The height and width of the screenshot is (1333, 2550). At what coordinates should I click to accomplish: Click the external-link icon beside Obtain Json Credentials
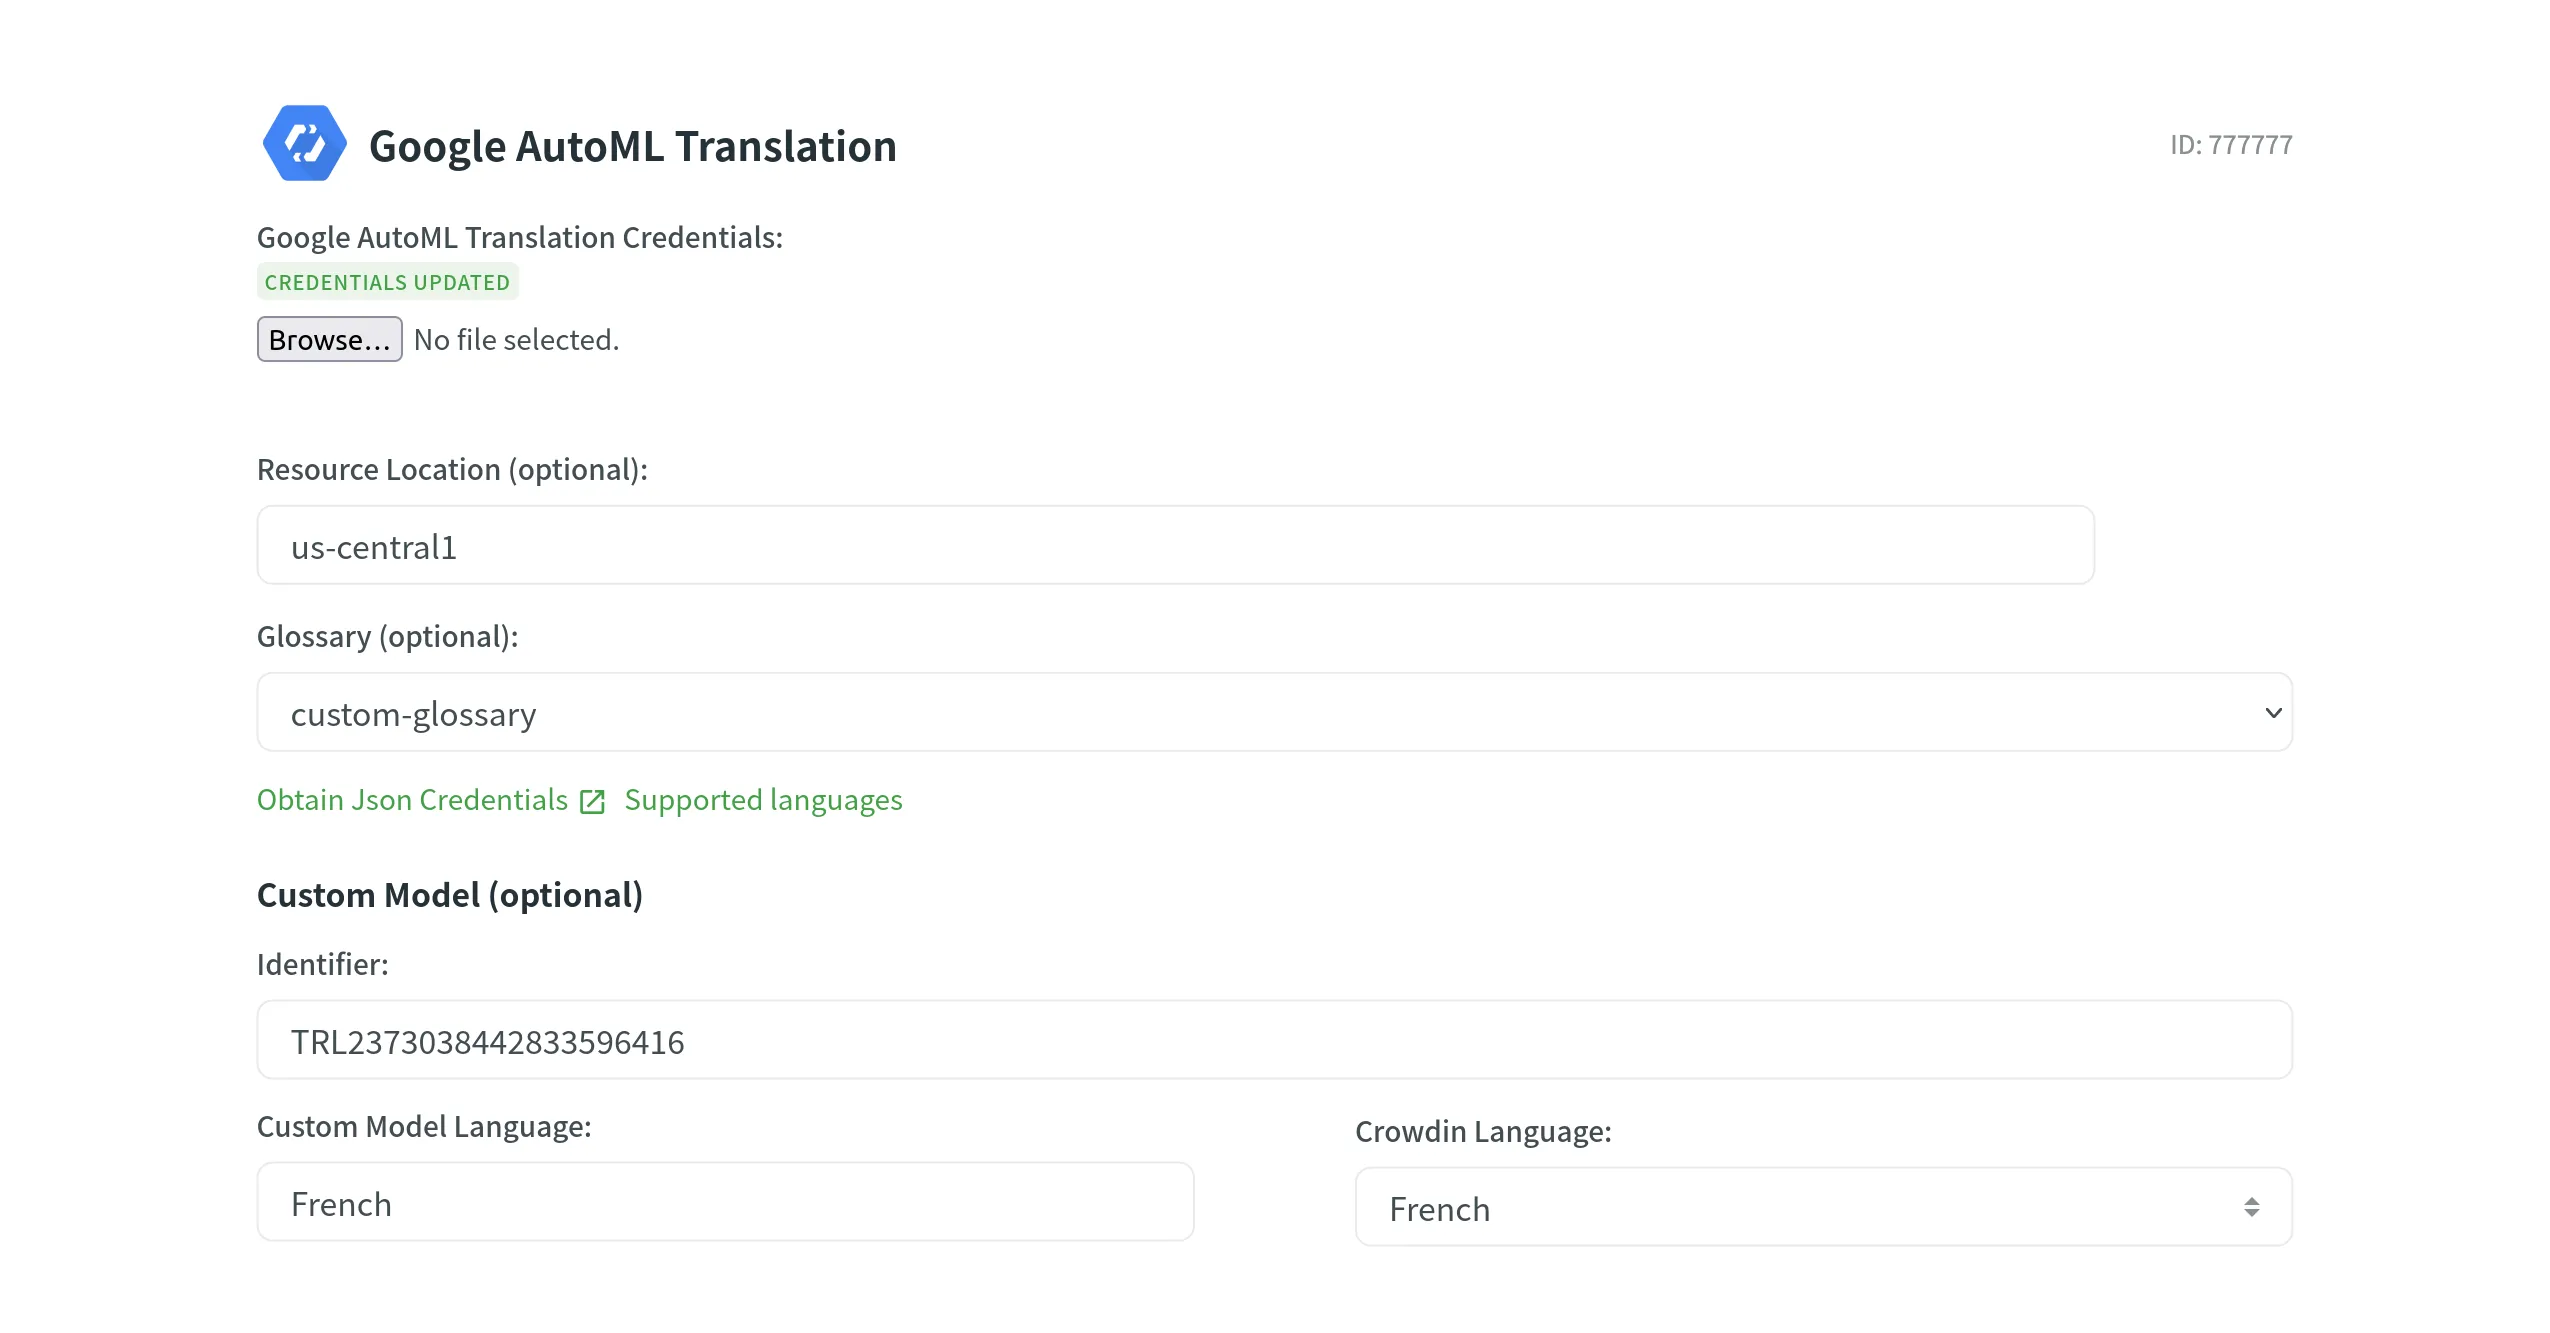click(593, 800)
